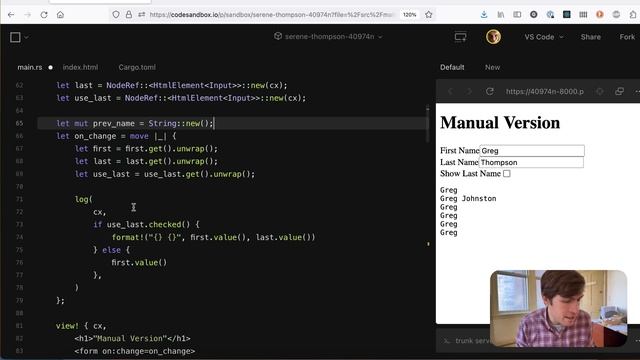Switch to the index.html tab
640x360 pixels.
80,67
